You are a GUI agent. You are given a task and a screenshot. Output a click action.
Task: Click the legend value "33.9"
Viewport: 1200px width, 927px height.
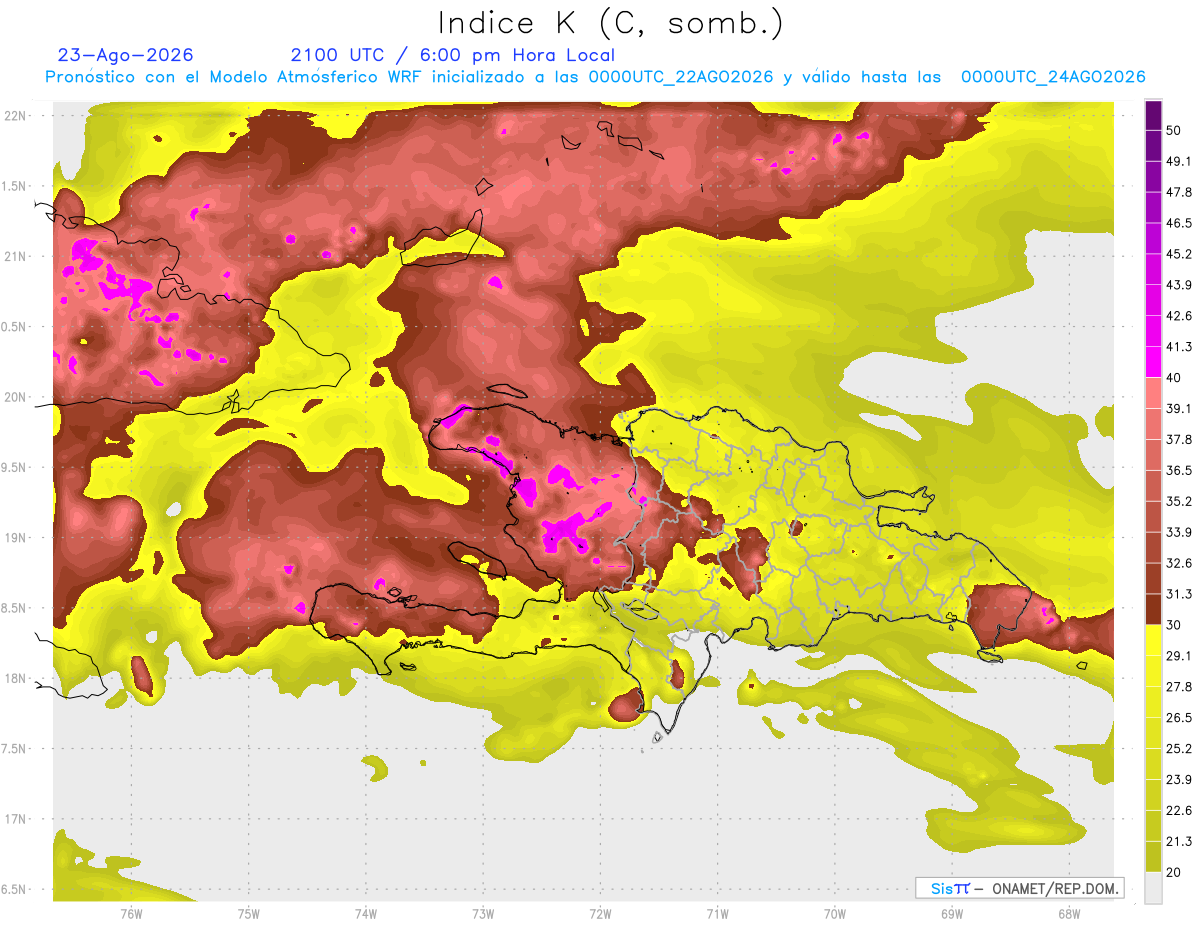(1178, 532)
